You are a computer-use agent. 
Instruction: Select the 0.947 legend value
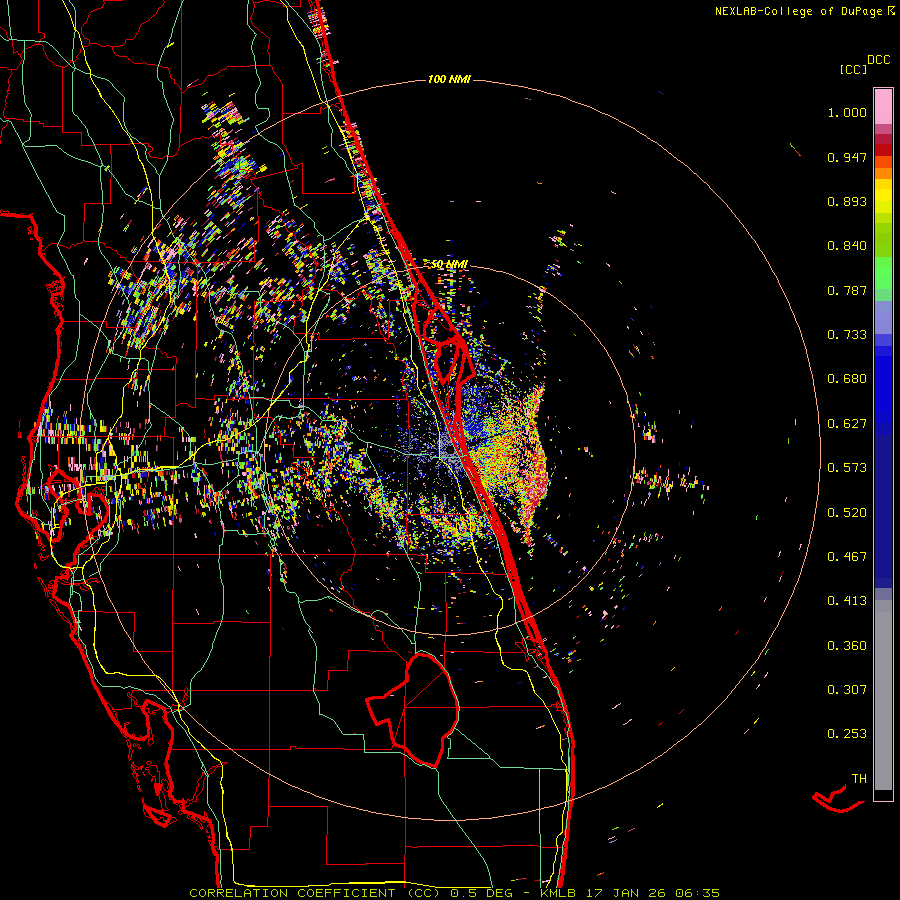click(847, 157)
